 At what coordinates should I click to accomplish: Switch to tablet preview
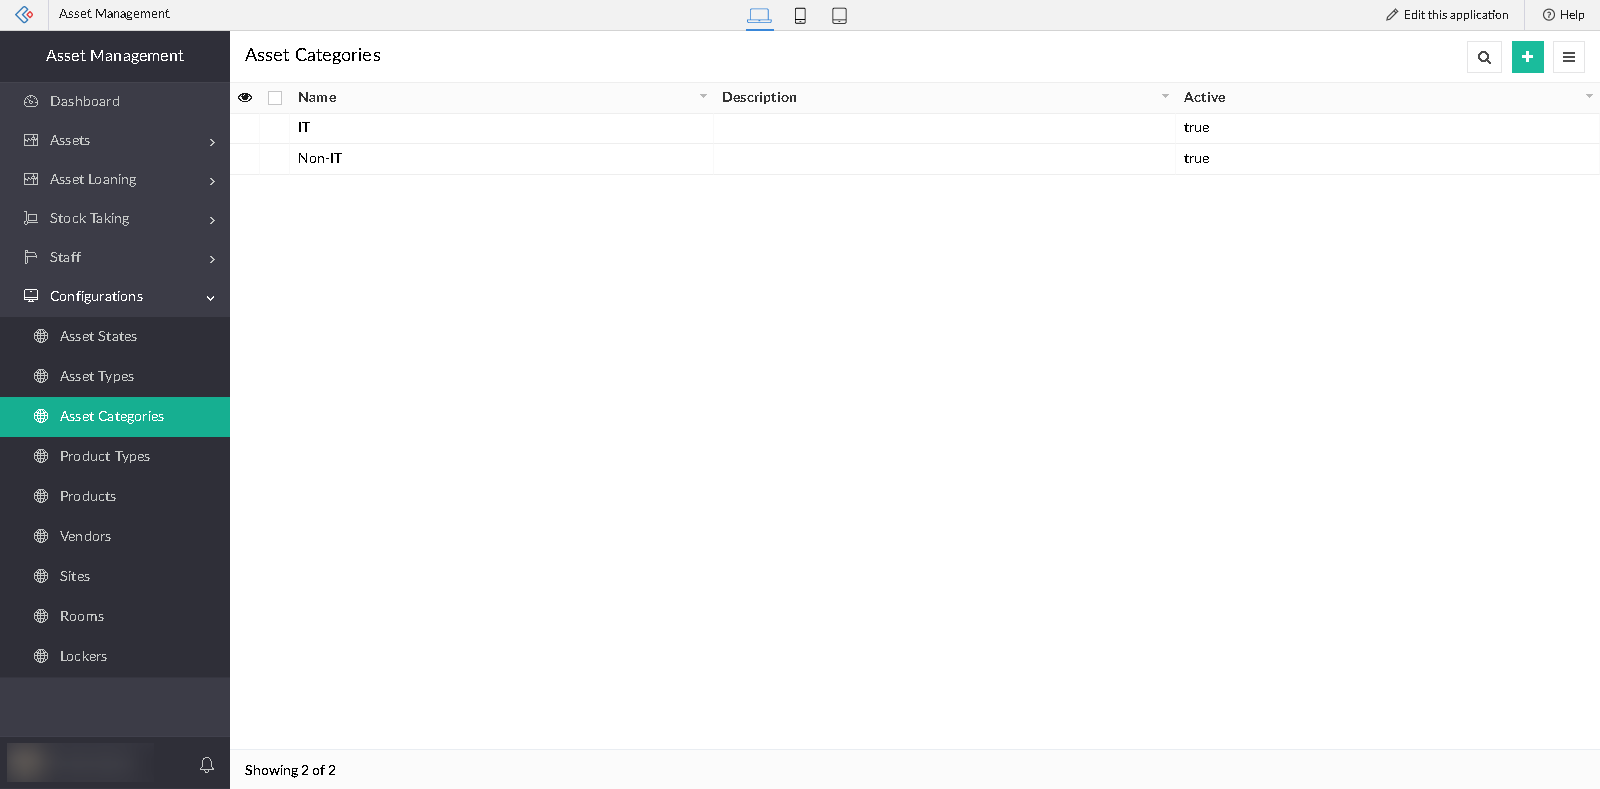[839, 15]
